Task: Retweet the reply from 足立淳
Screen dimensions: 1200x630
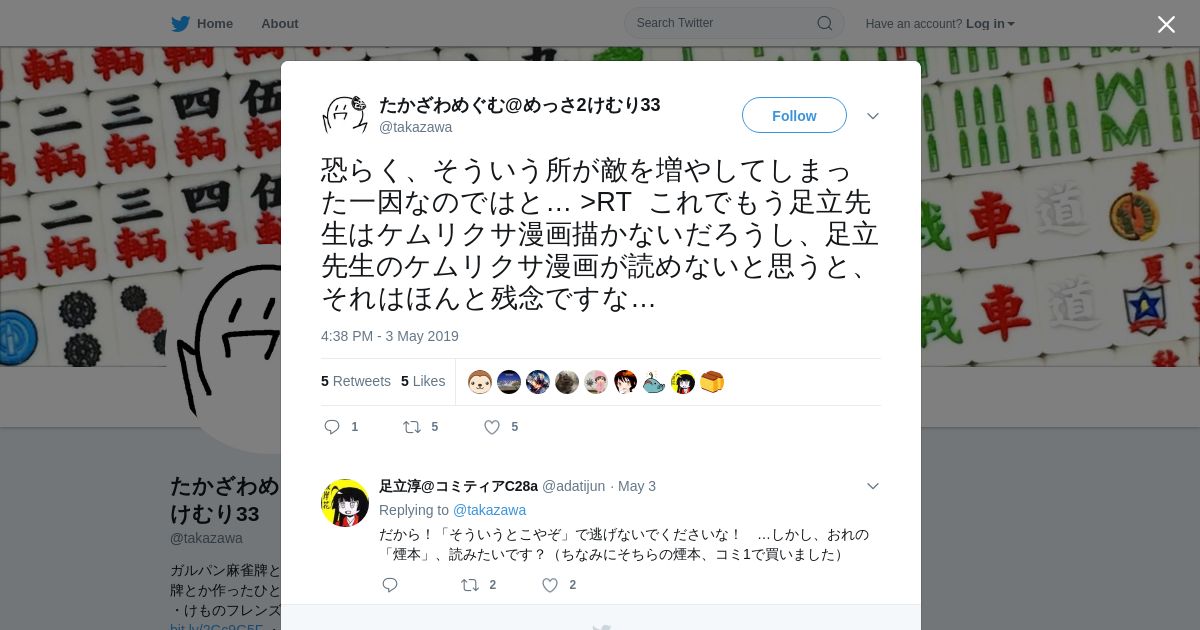Action: (470, 585)
